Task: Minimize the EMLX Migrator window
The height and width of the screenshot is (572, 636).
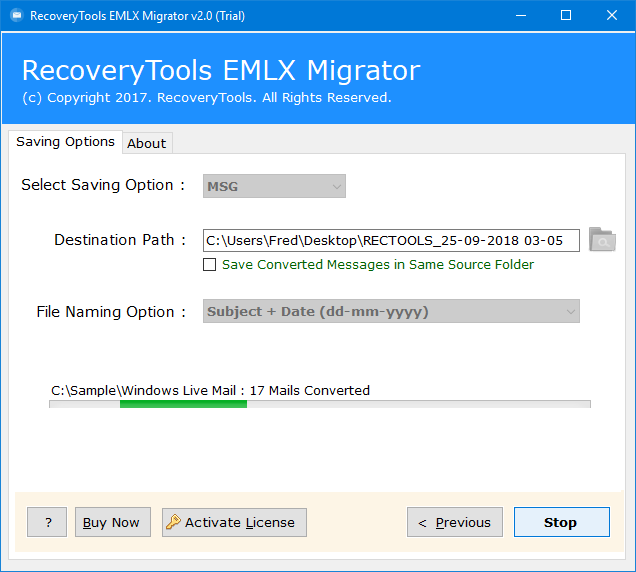Action: (521, 15)
